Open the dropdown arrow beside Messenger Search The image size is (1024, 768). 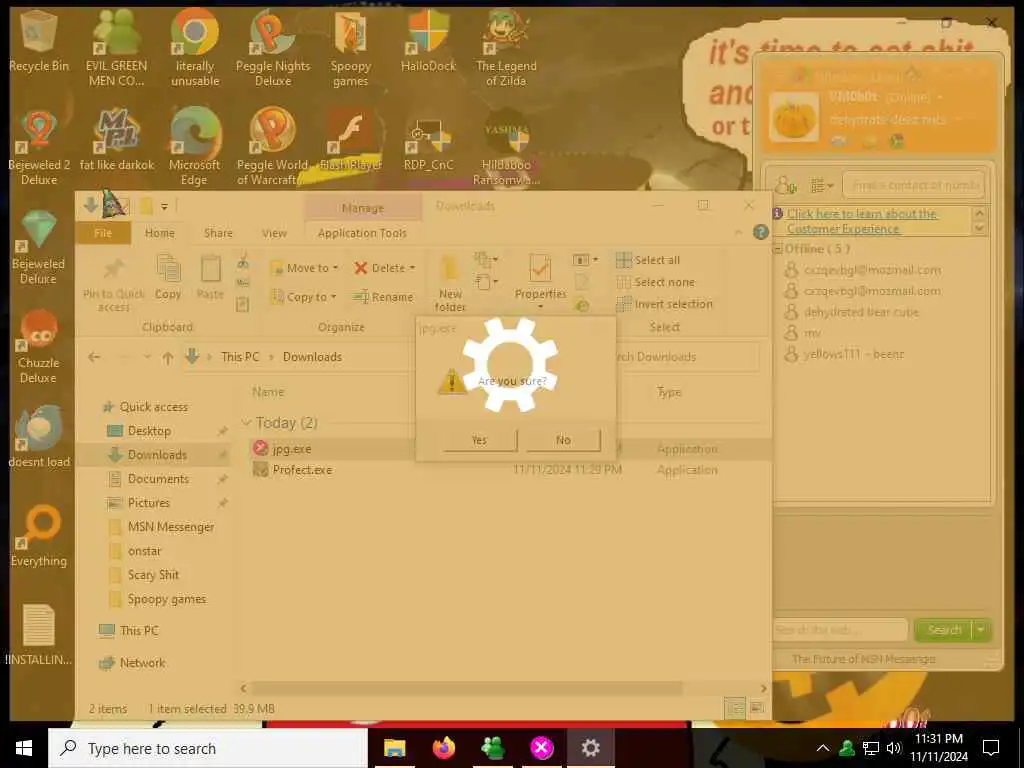981,630
